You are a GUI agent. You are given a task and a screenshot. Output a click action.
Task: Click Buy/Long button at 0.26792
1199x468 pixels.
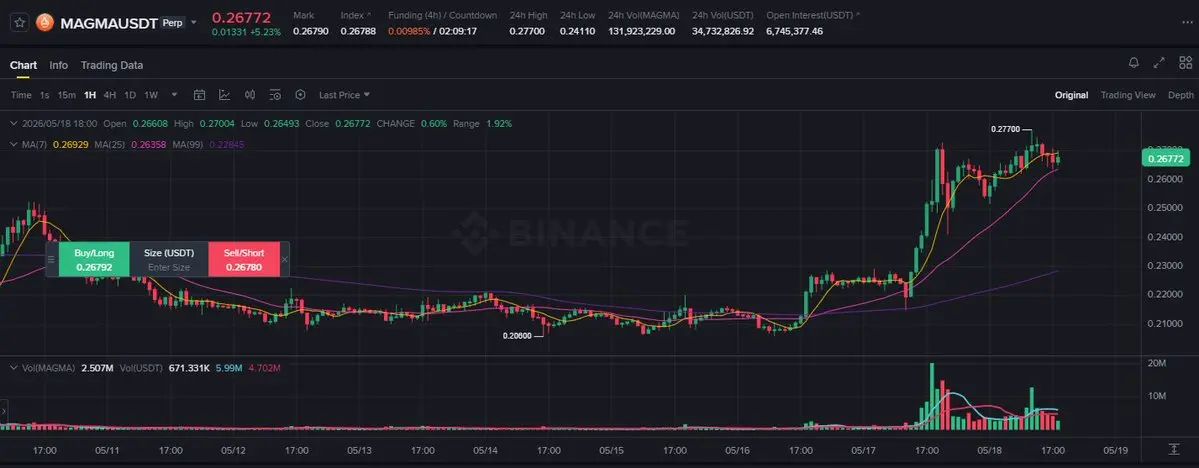[94, 259]
